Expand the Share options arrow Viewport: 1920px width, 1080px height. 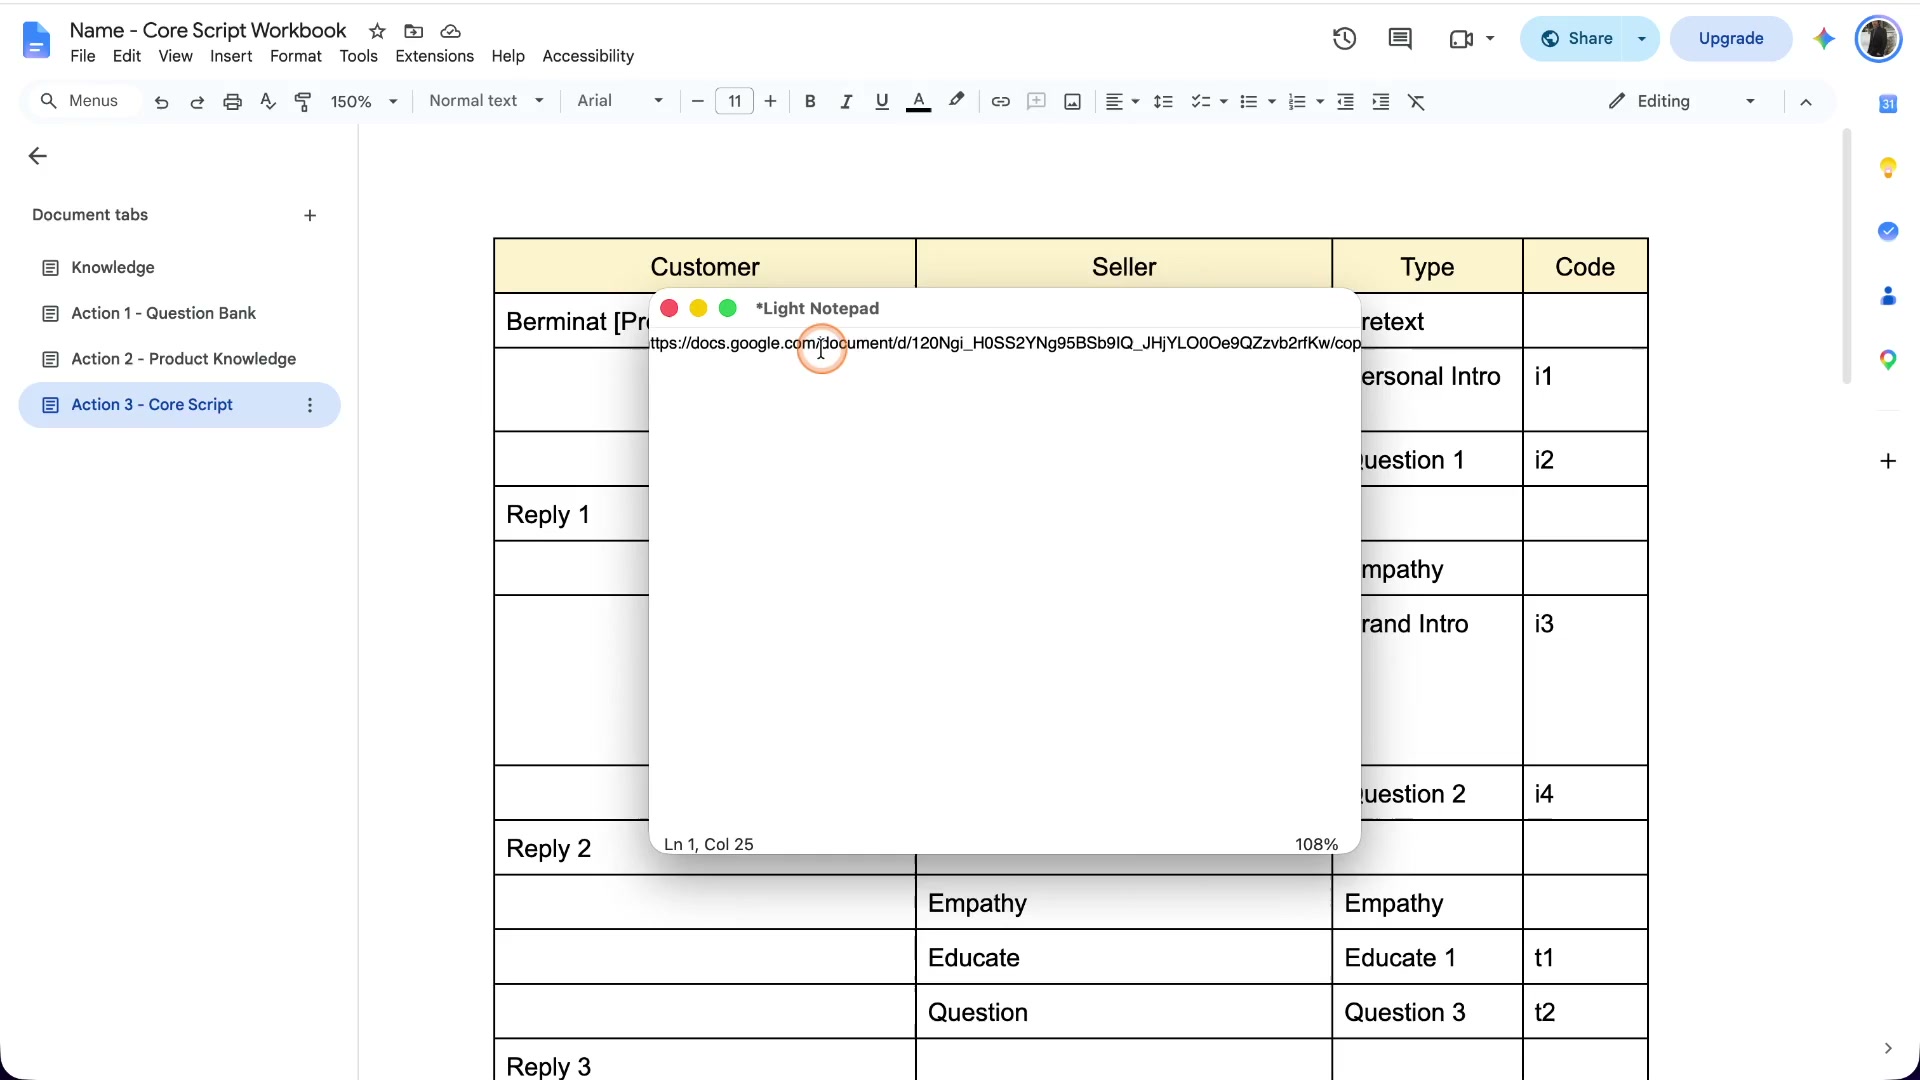(x=1641, y=39)
